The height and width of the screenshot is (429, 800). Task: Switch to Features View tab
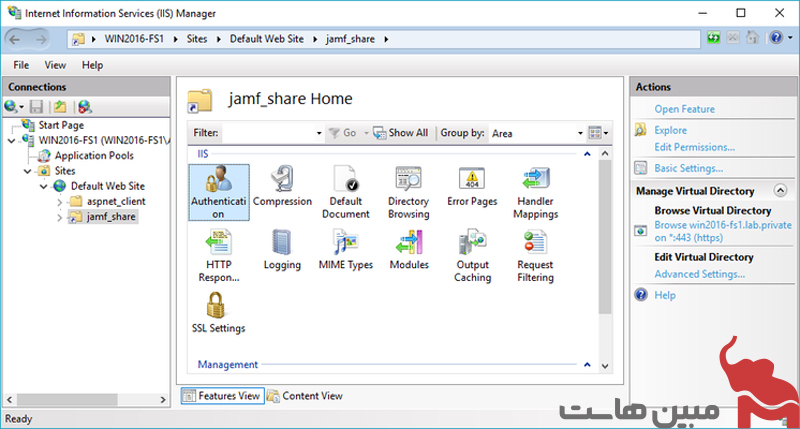222,396
